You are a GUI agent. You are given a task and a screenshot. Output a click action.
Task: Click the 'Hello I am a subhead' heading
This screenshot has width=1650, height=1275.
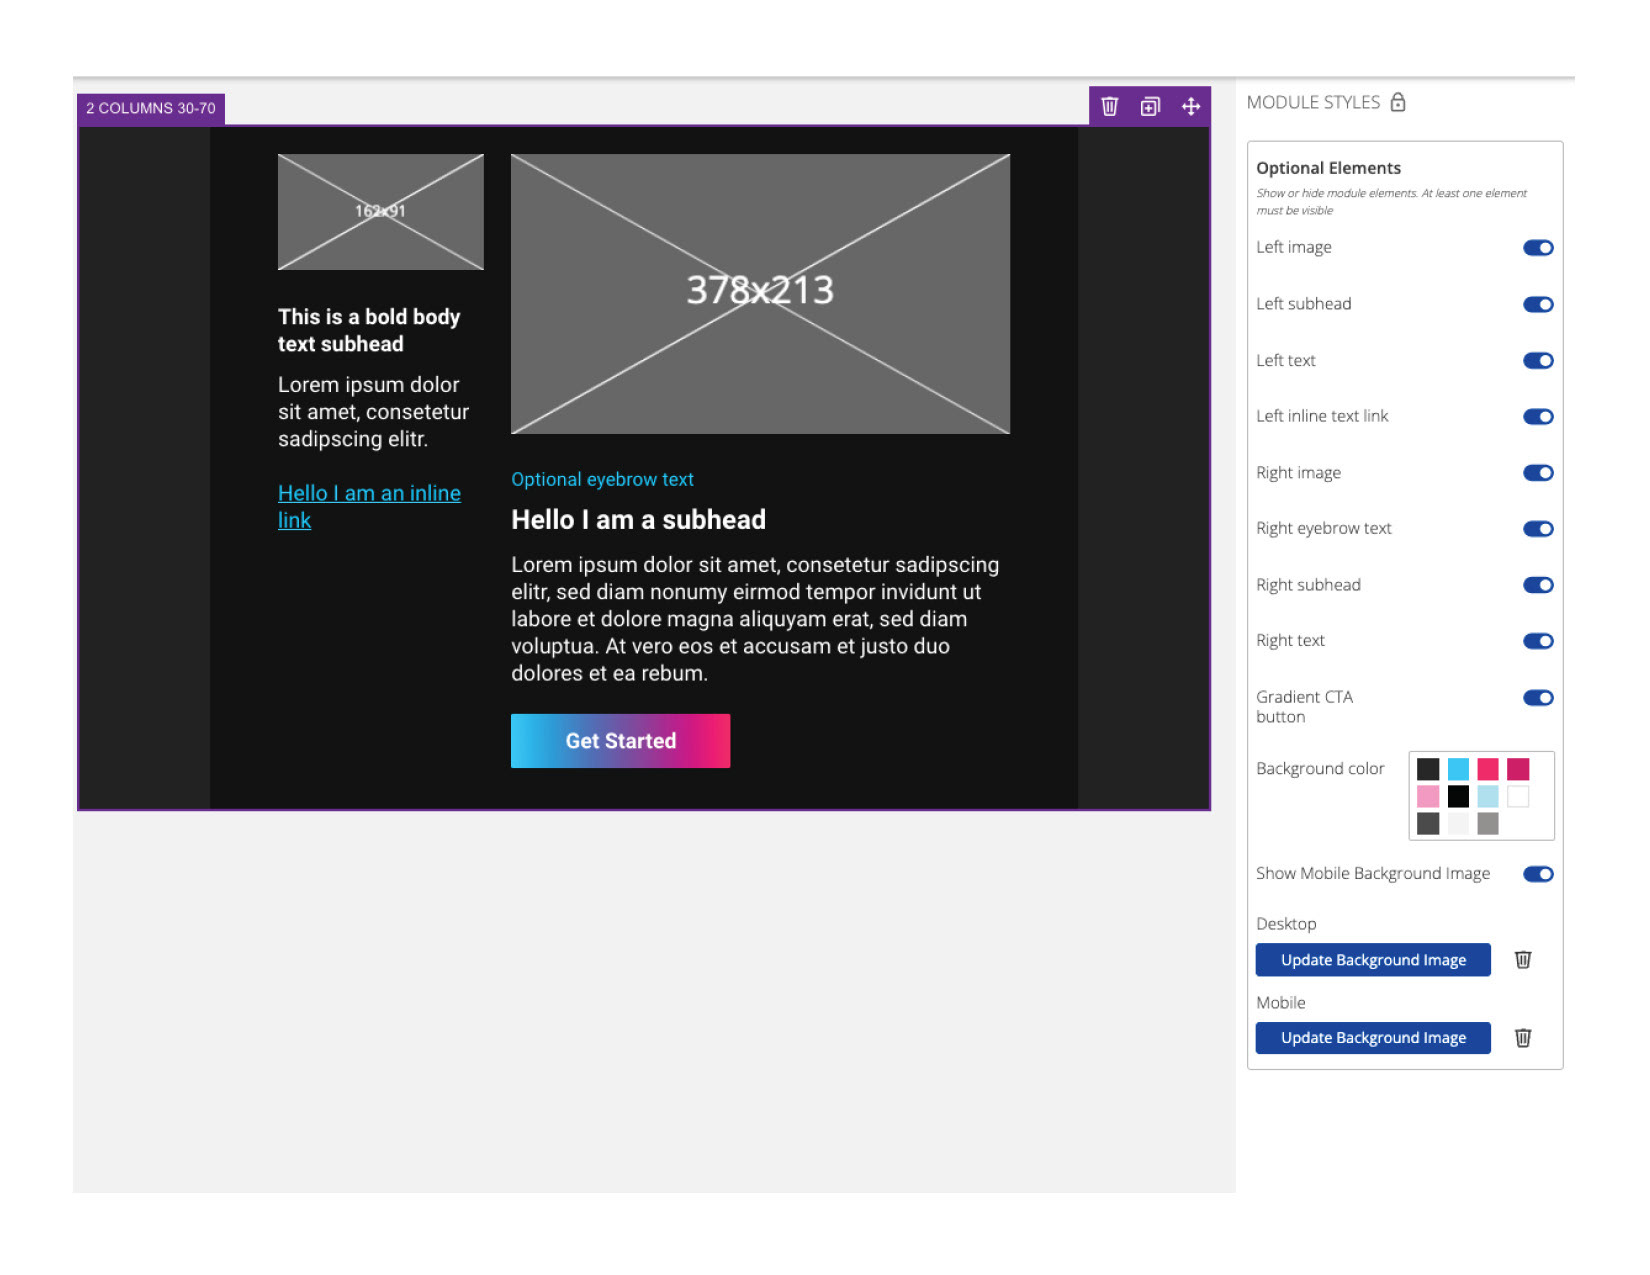(638, 520)
